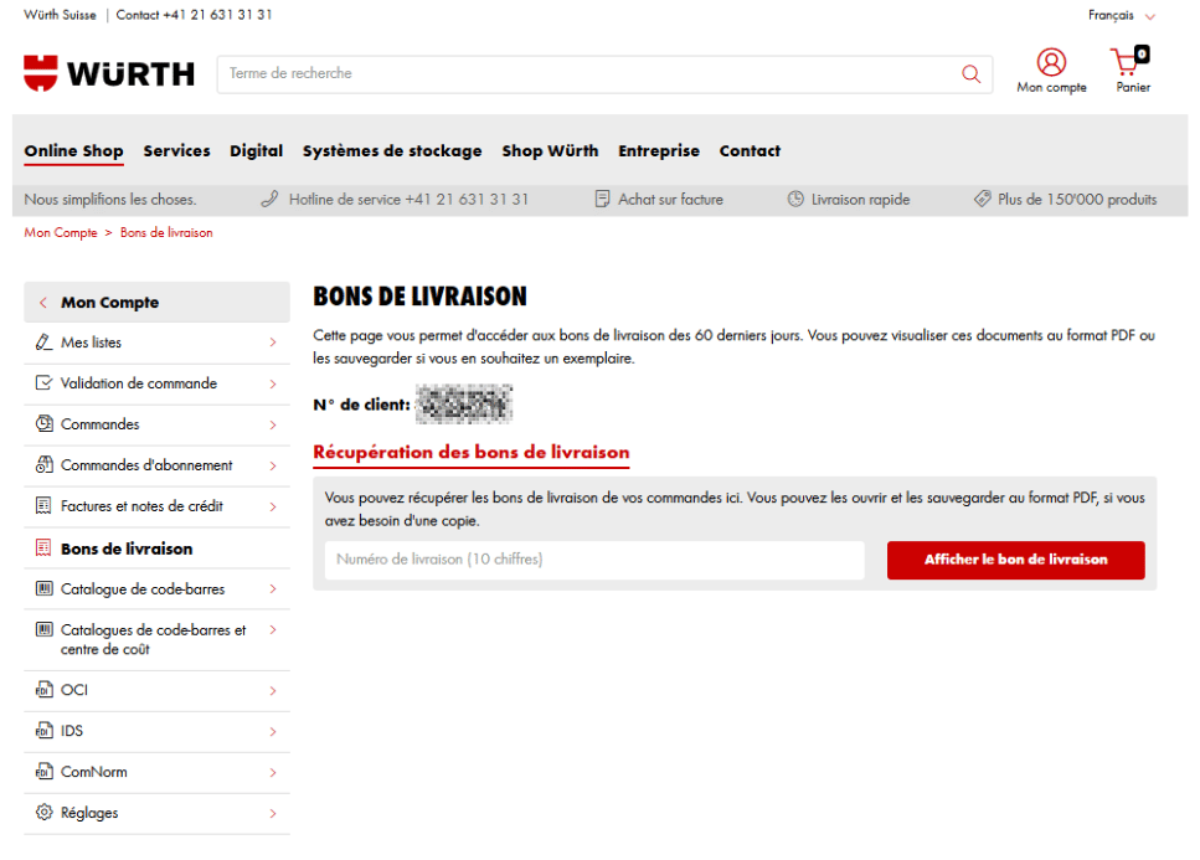Screen dimensions: 1200x860
Task: Expand the Réglages chevron arrow
Action: (273, 813)
